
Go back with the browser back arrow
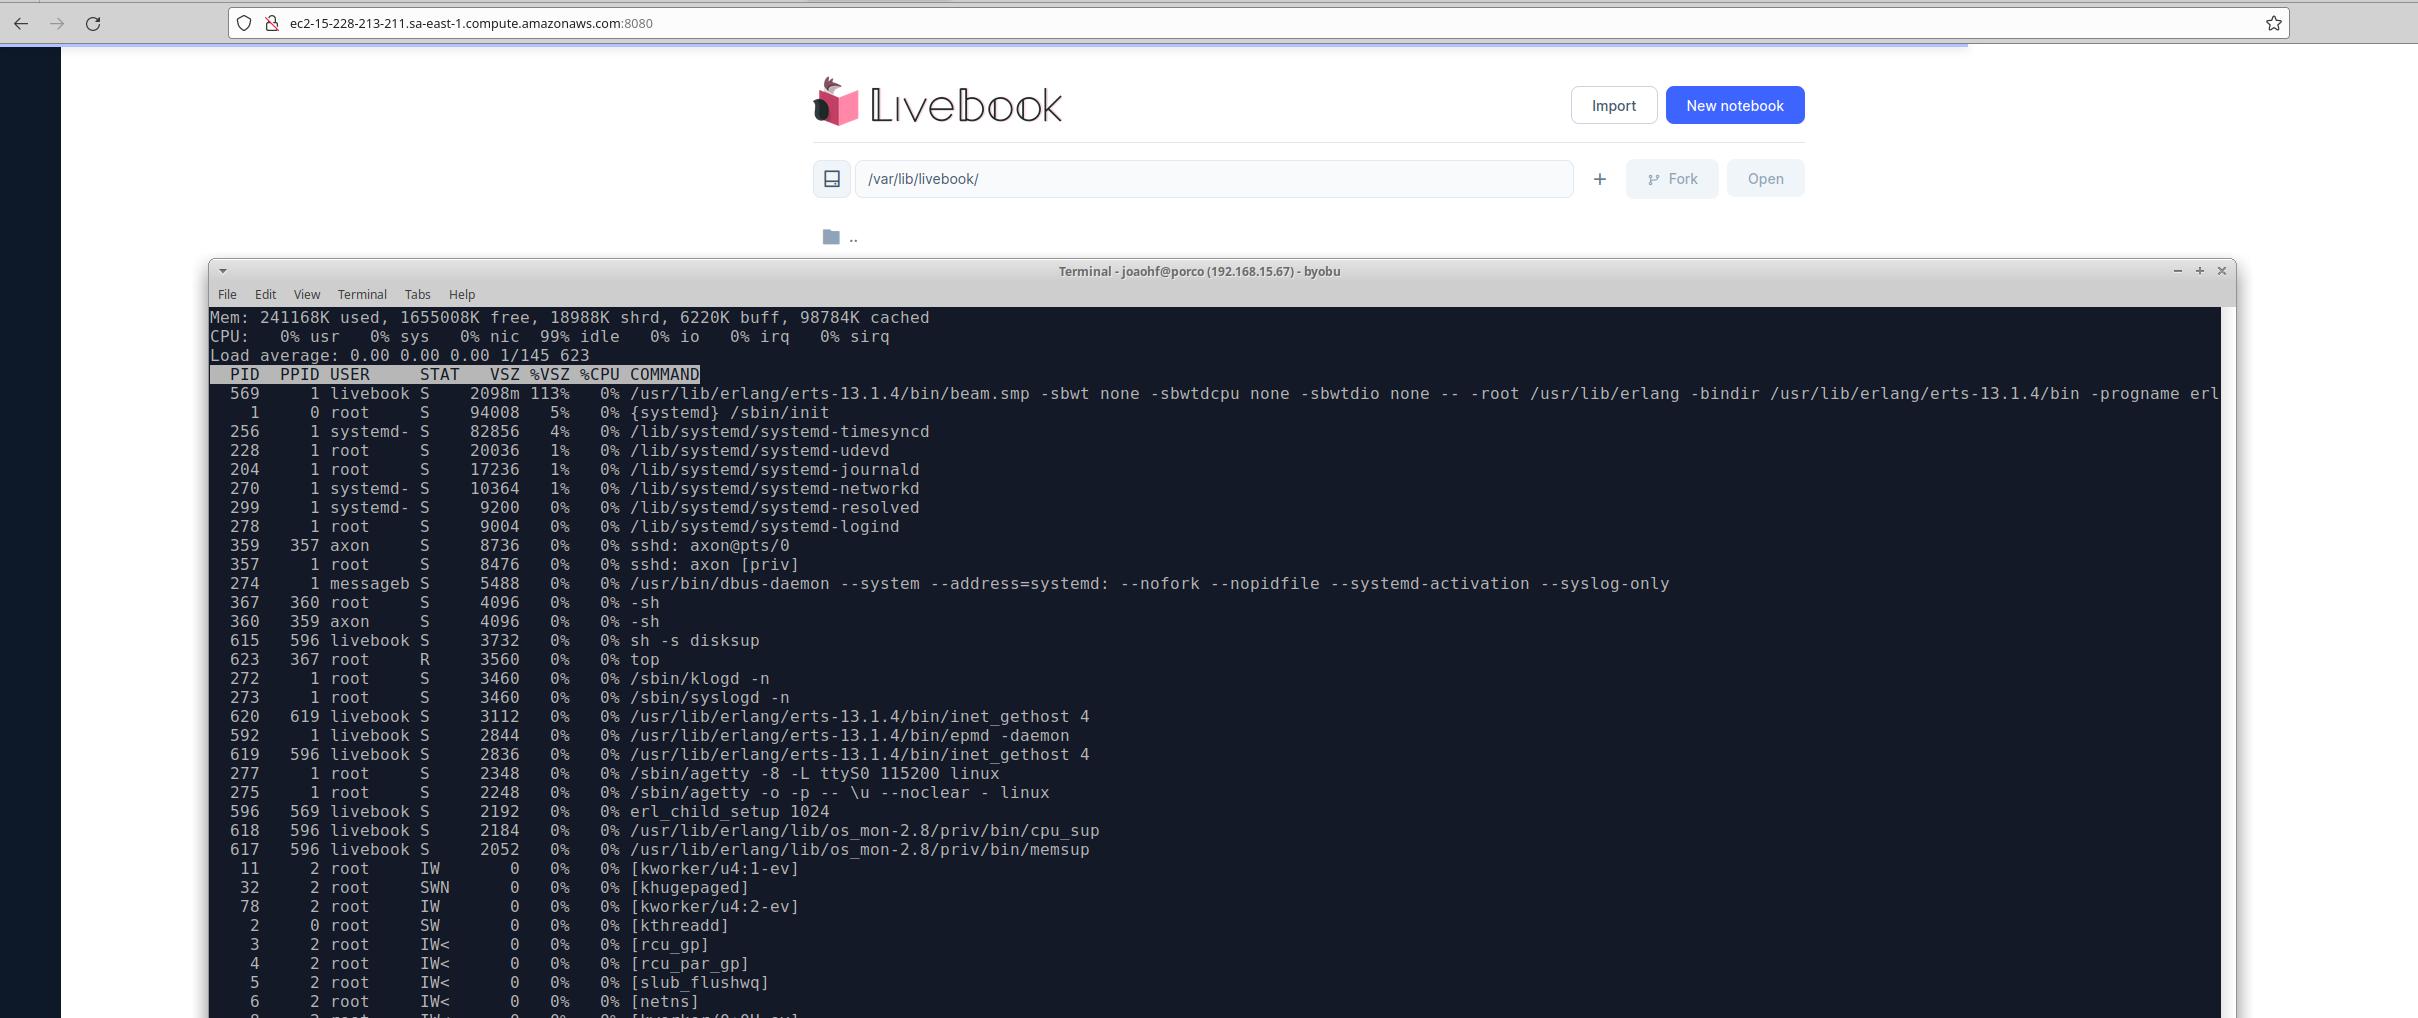point(21,23)
